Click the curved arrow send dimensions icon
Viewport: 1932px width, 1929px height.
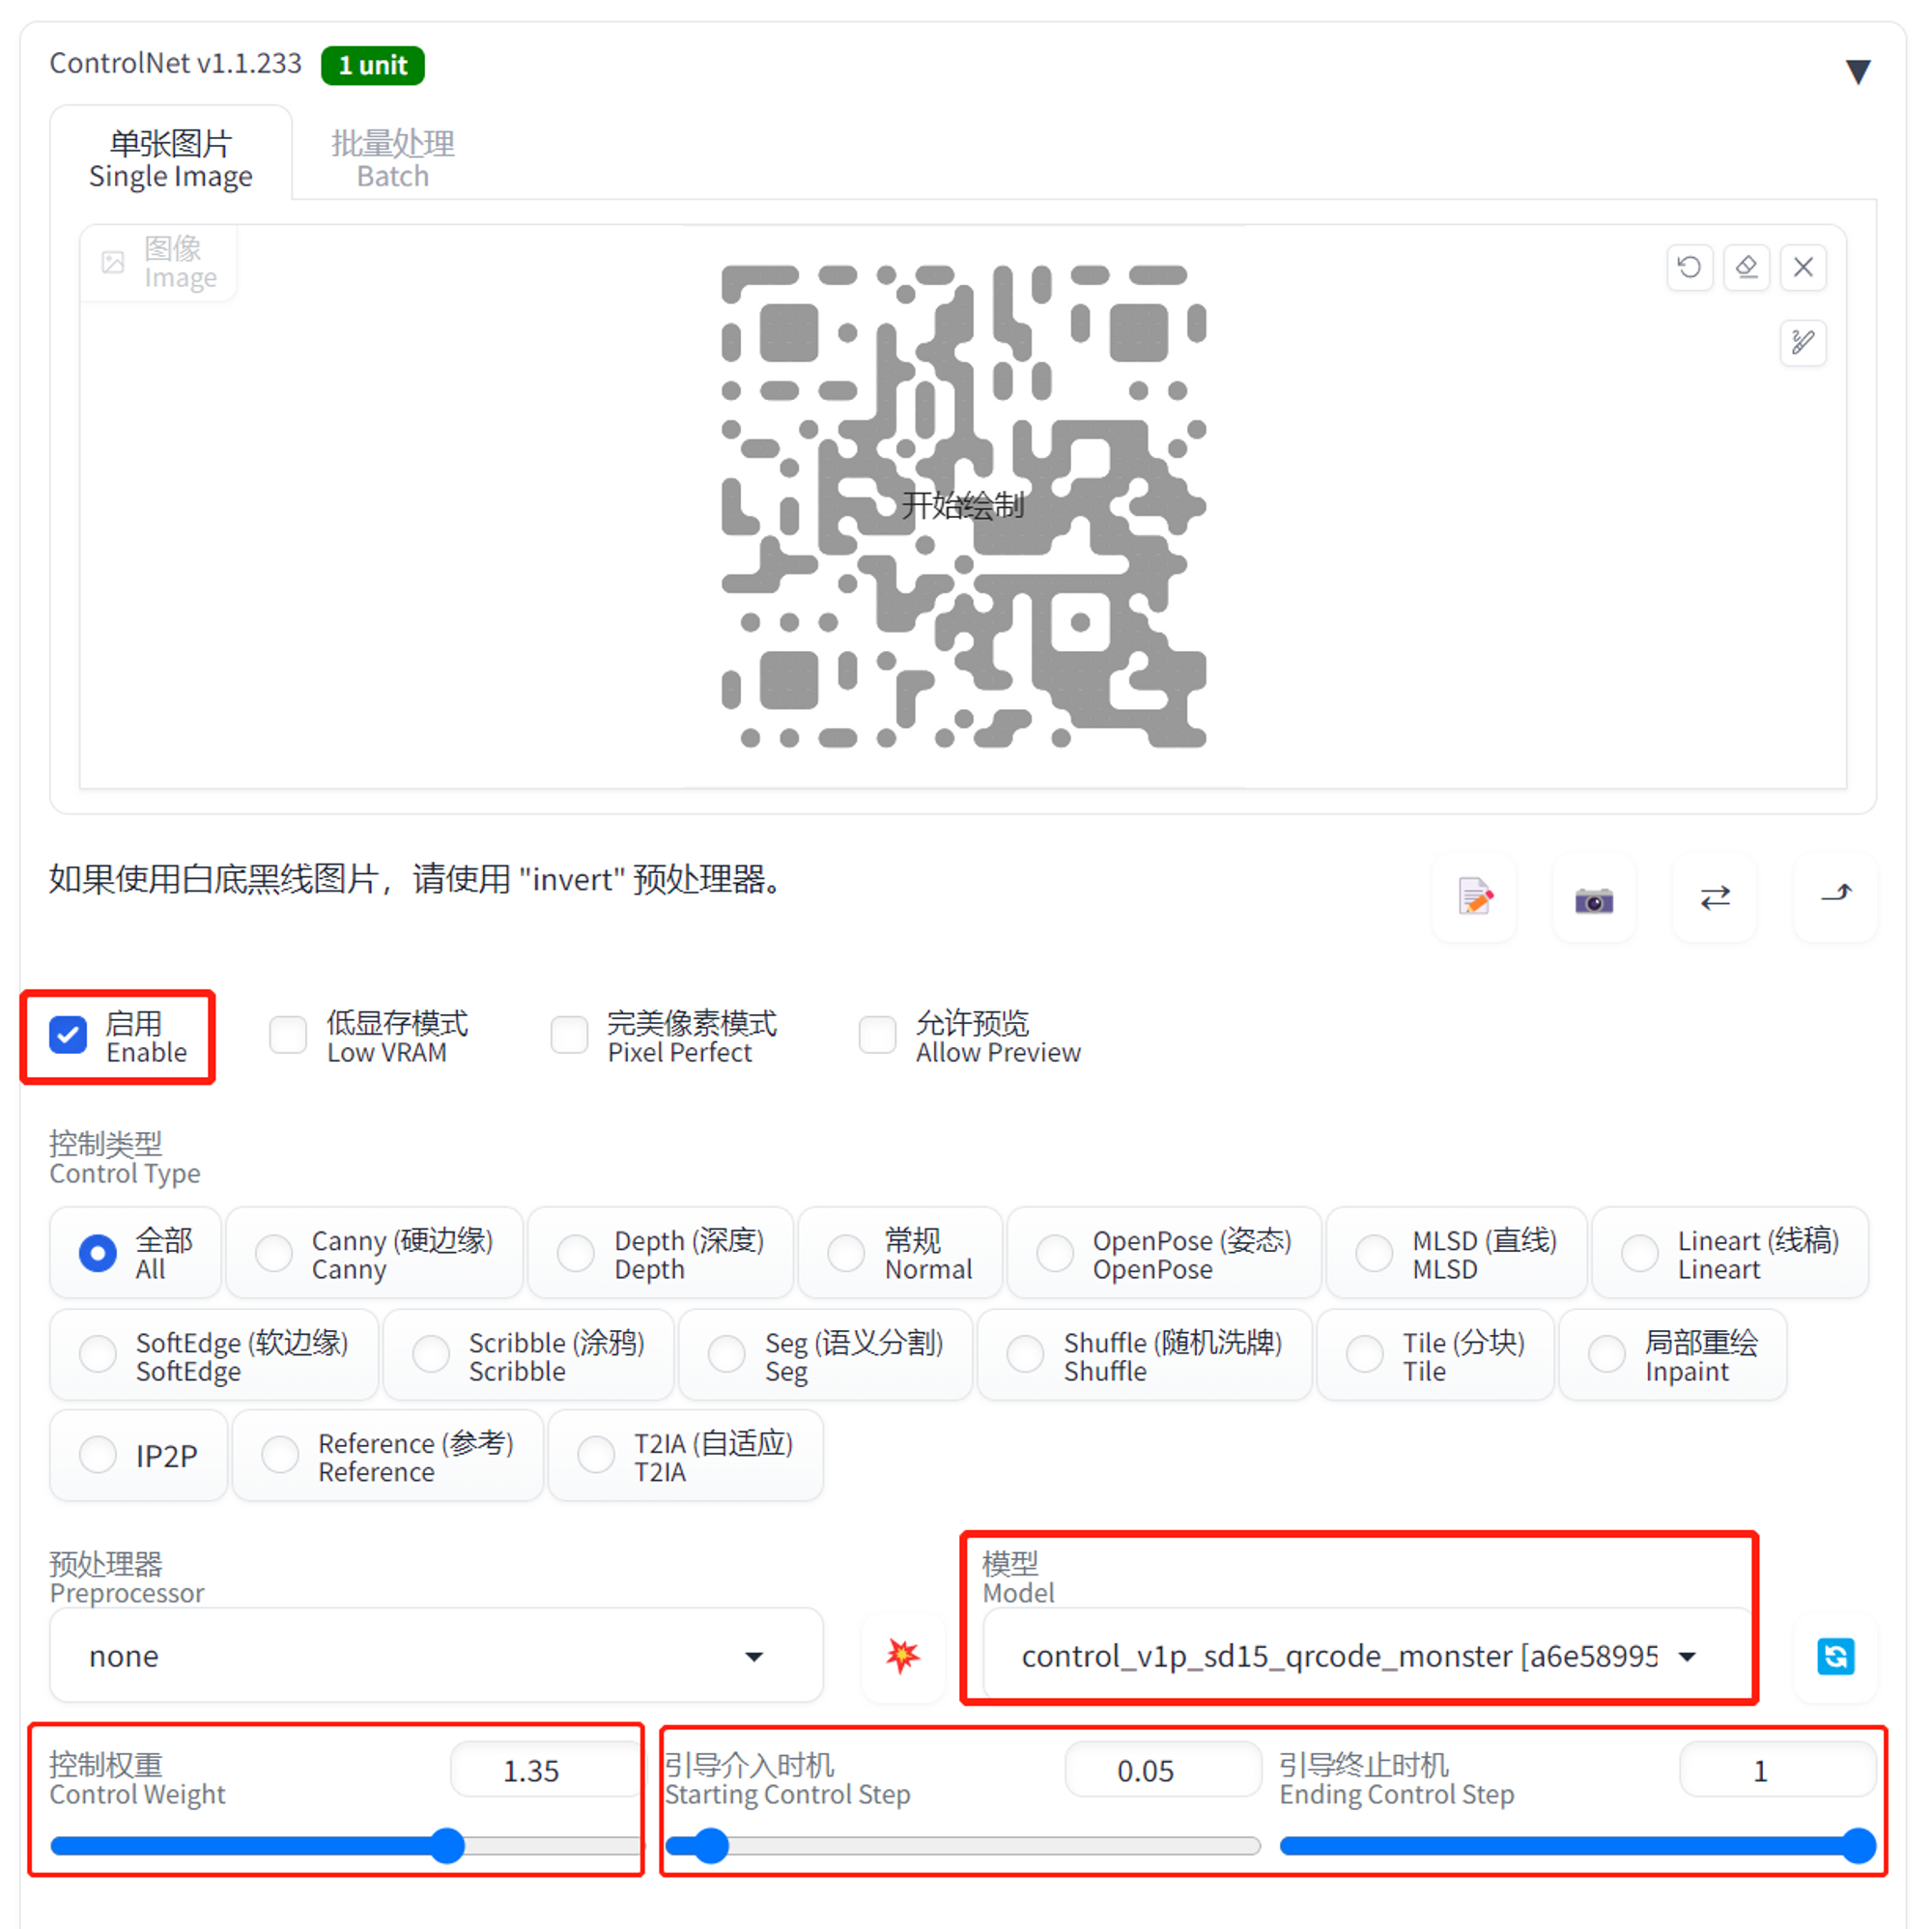1836,898
